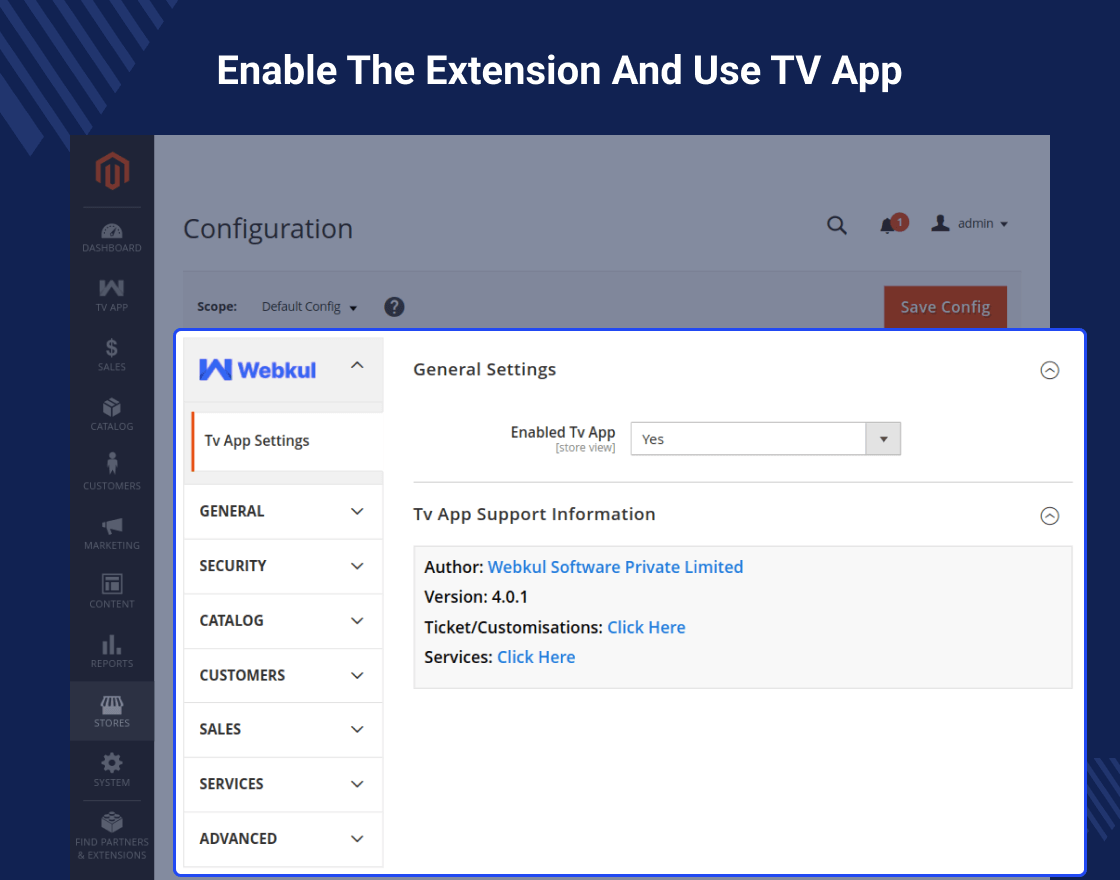This screenshot has width=1120, height=880.
Task: Expand the SERVICES config group
Action: (x=283, y=784)
